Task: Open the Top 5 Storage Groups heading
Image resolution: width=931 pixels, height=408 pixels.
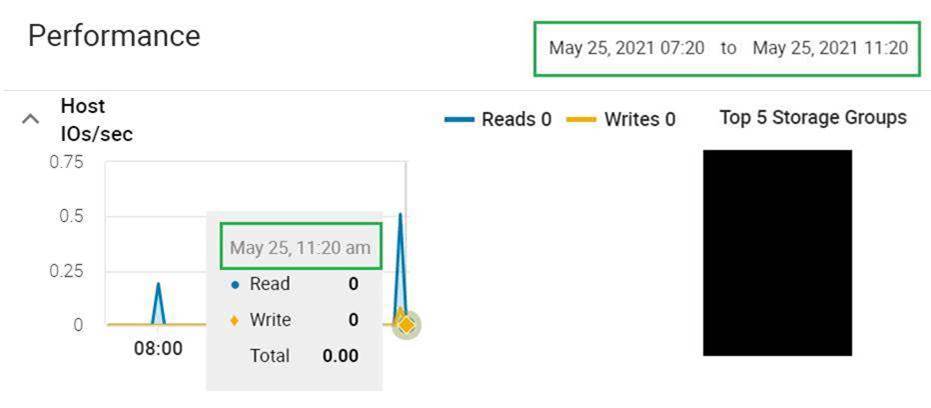Action: click(812, 118)
